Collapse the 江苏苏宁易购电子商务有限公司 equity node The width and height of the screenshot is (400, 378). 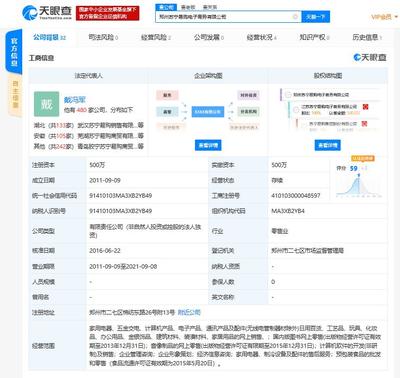[295, 109]
